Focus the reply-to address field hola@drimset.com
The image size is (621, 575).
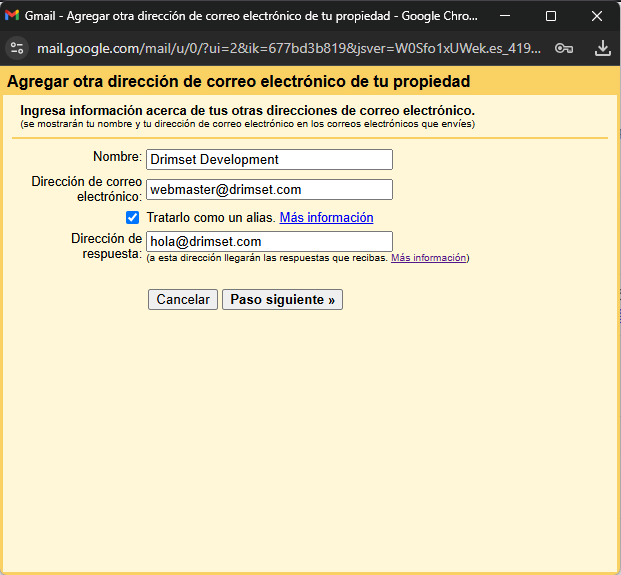[x=269, y=242]
